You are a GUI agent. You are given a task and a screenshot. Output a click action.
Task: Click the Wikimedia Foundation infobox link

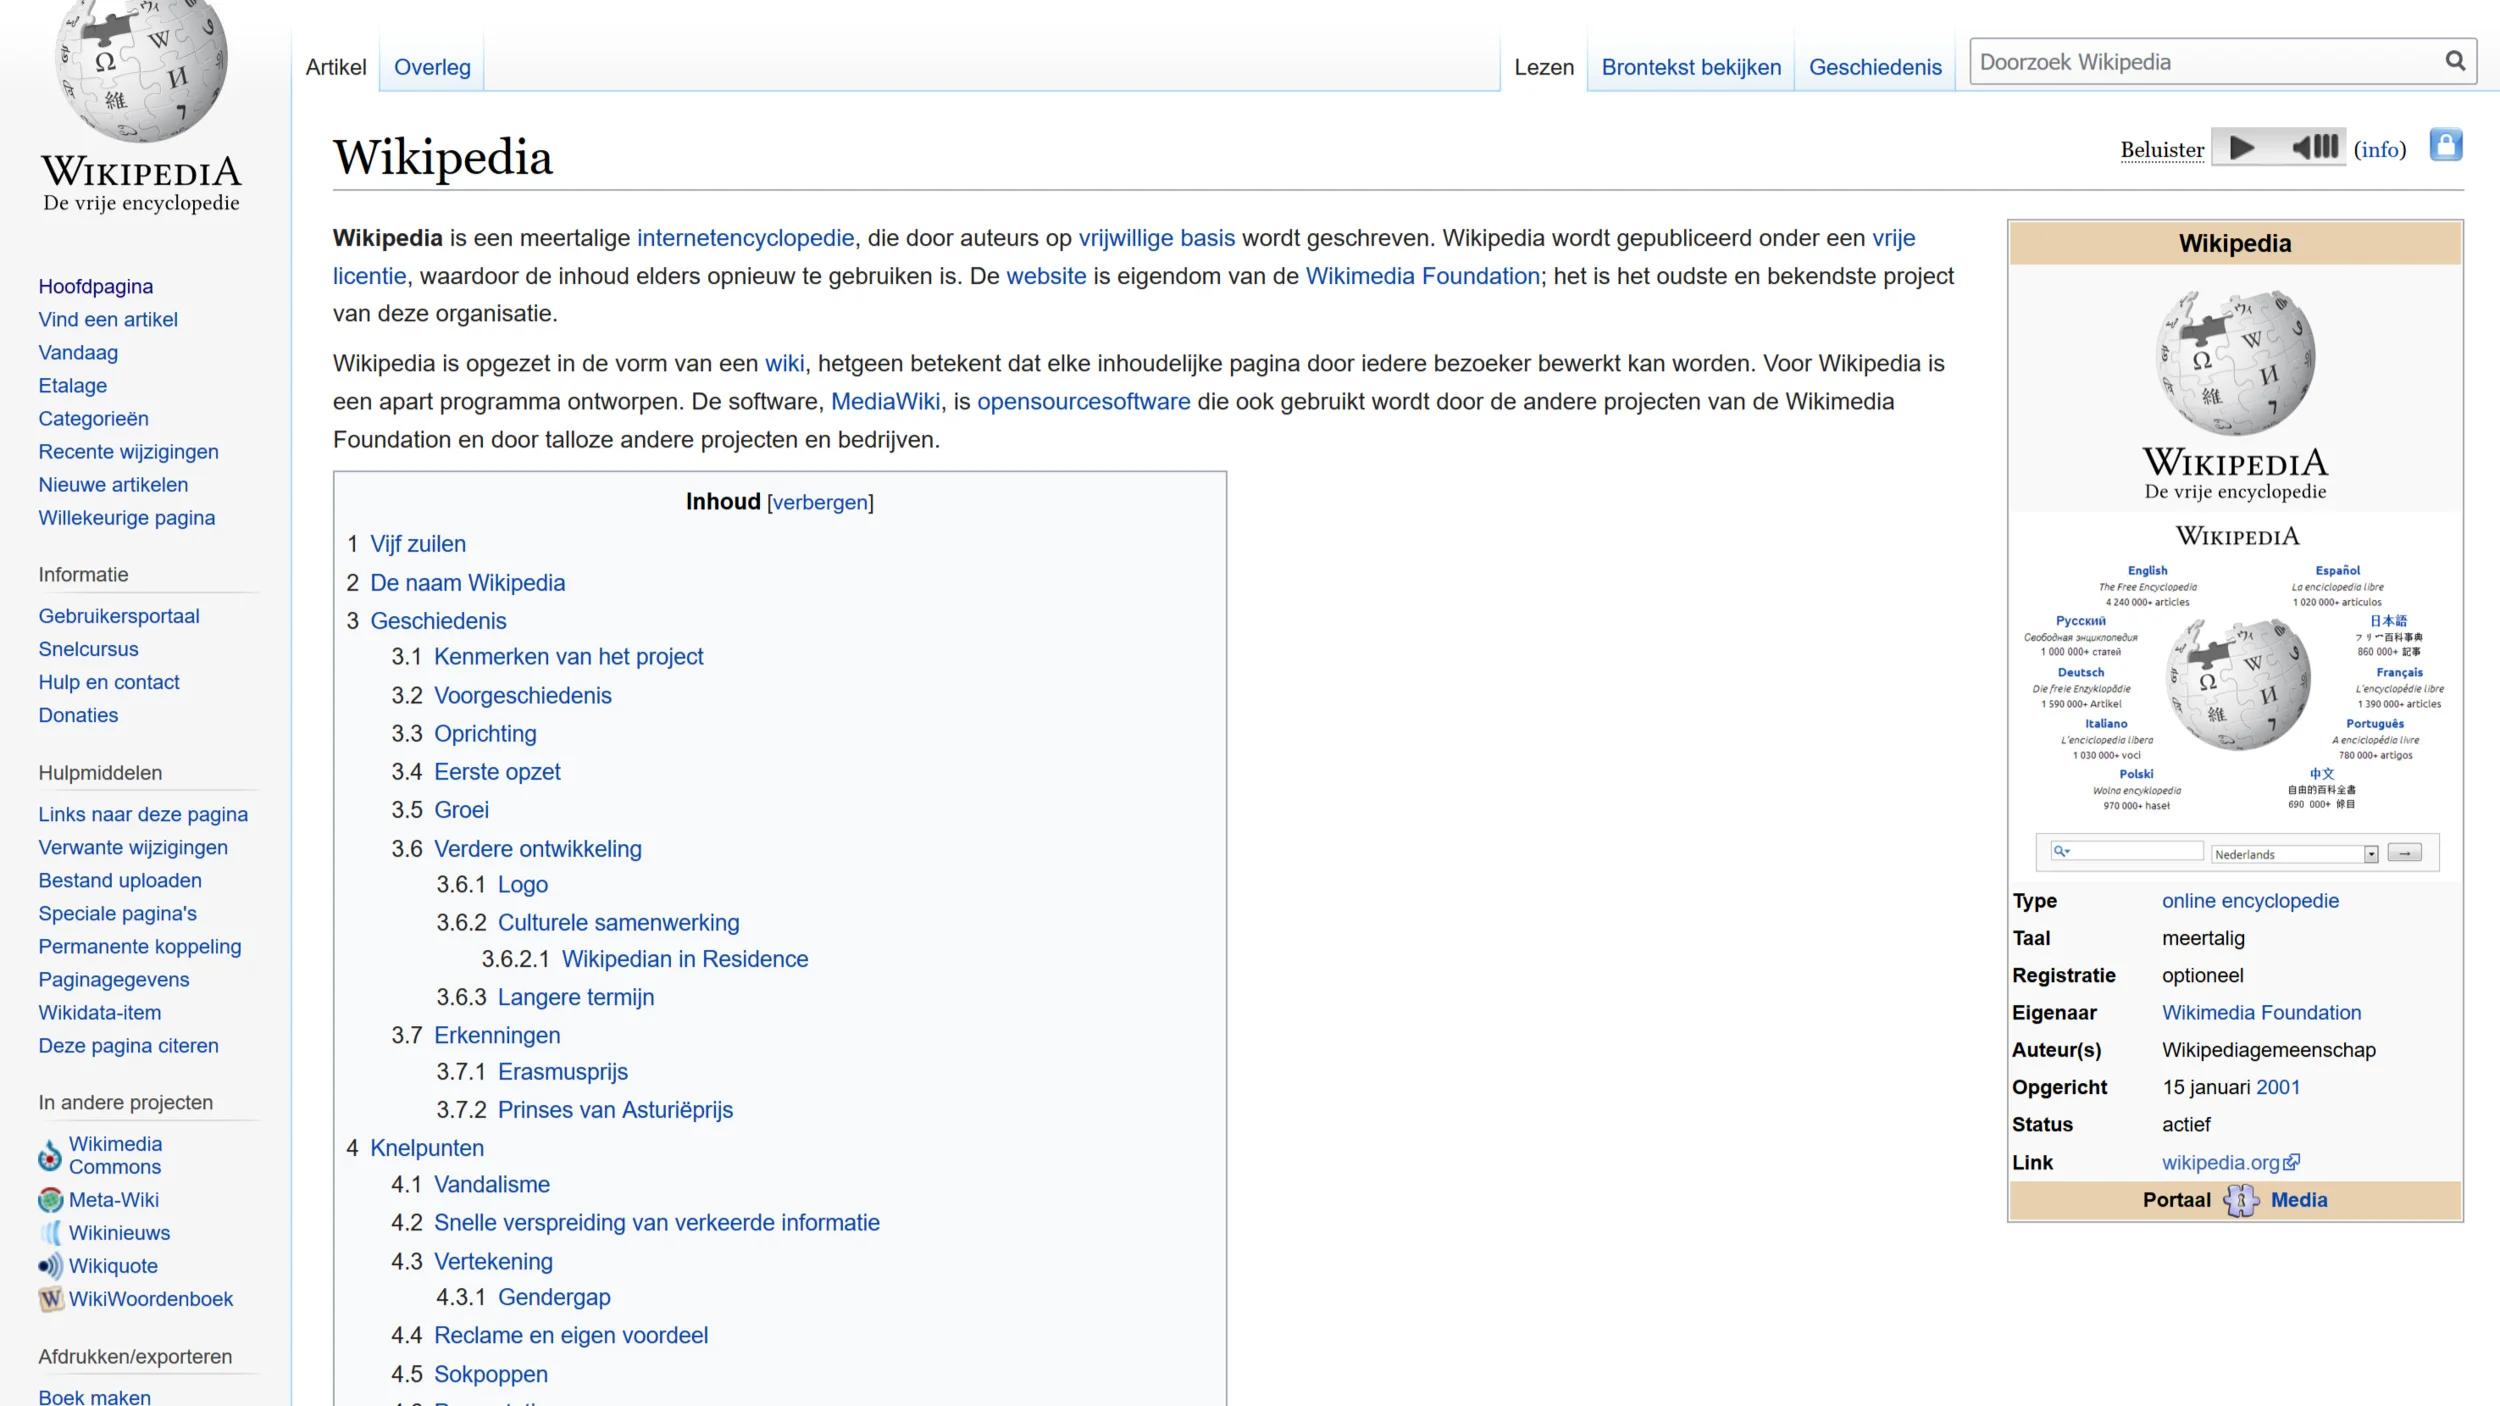click(2260, 1012)
